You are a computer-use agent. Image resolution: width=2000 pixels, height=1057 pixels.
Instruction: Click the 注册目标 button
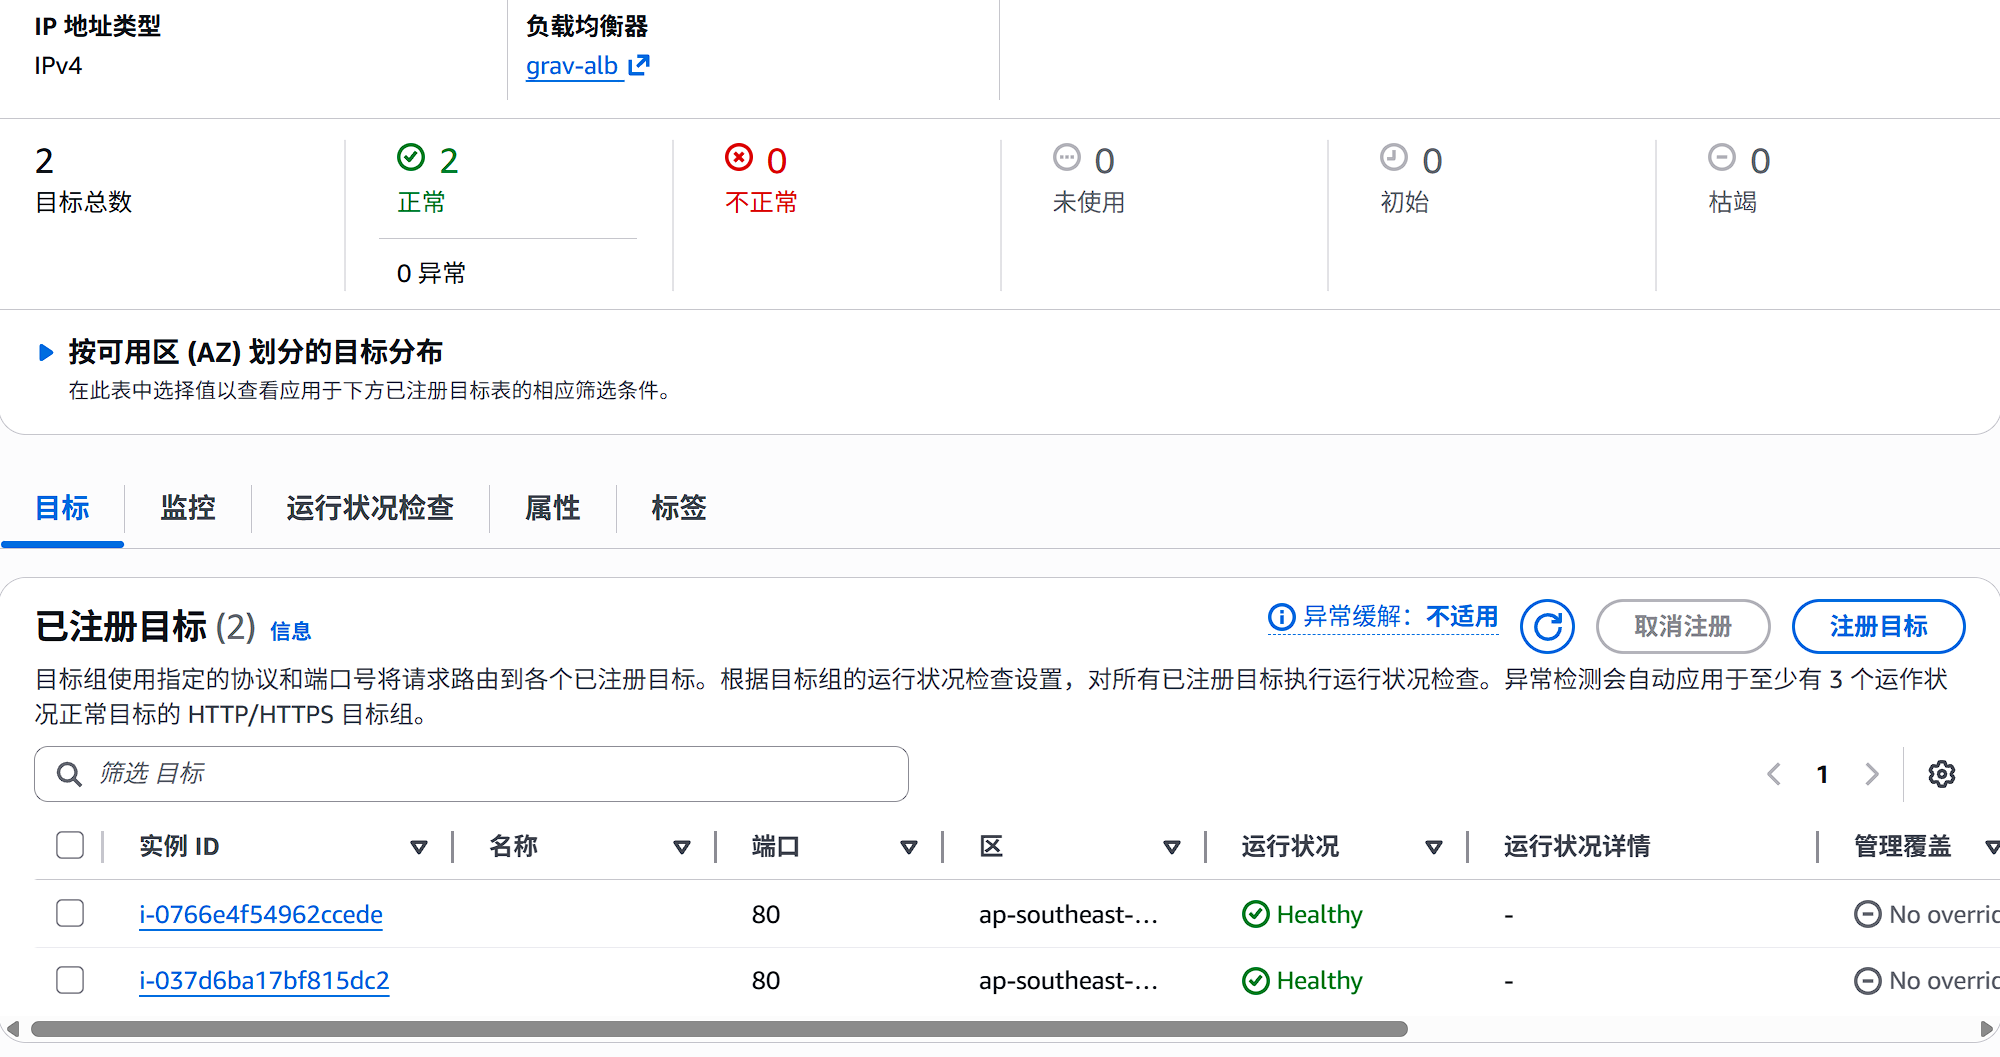pyautogui.click(x=1878, y=627)
